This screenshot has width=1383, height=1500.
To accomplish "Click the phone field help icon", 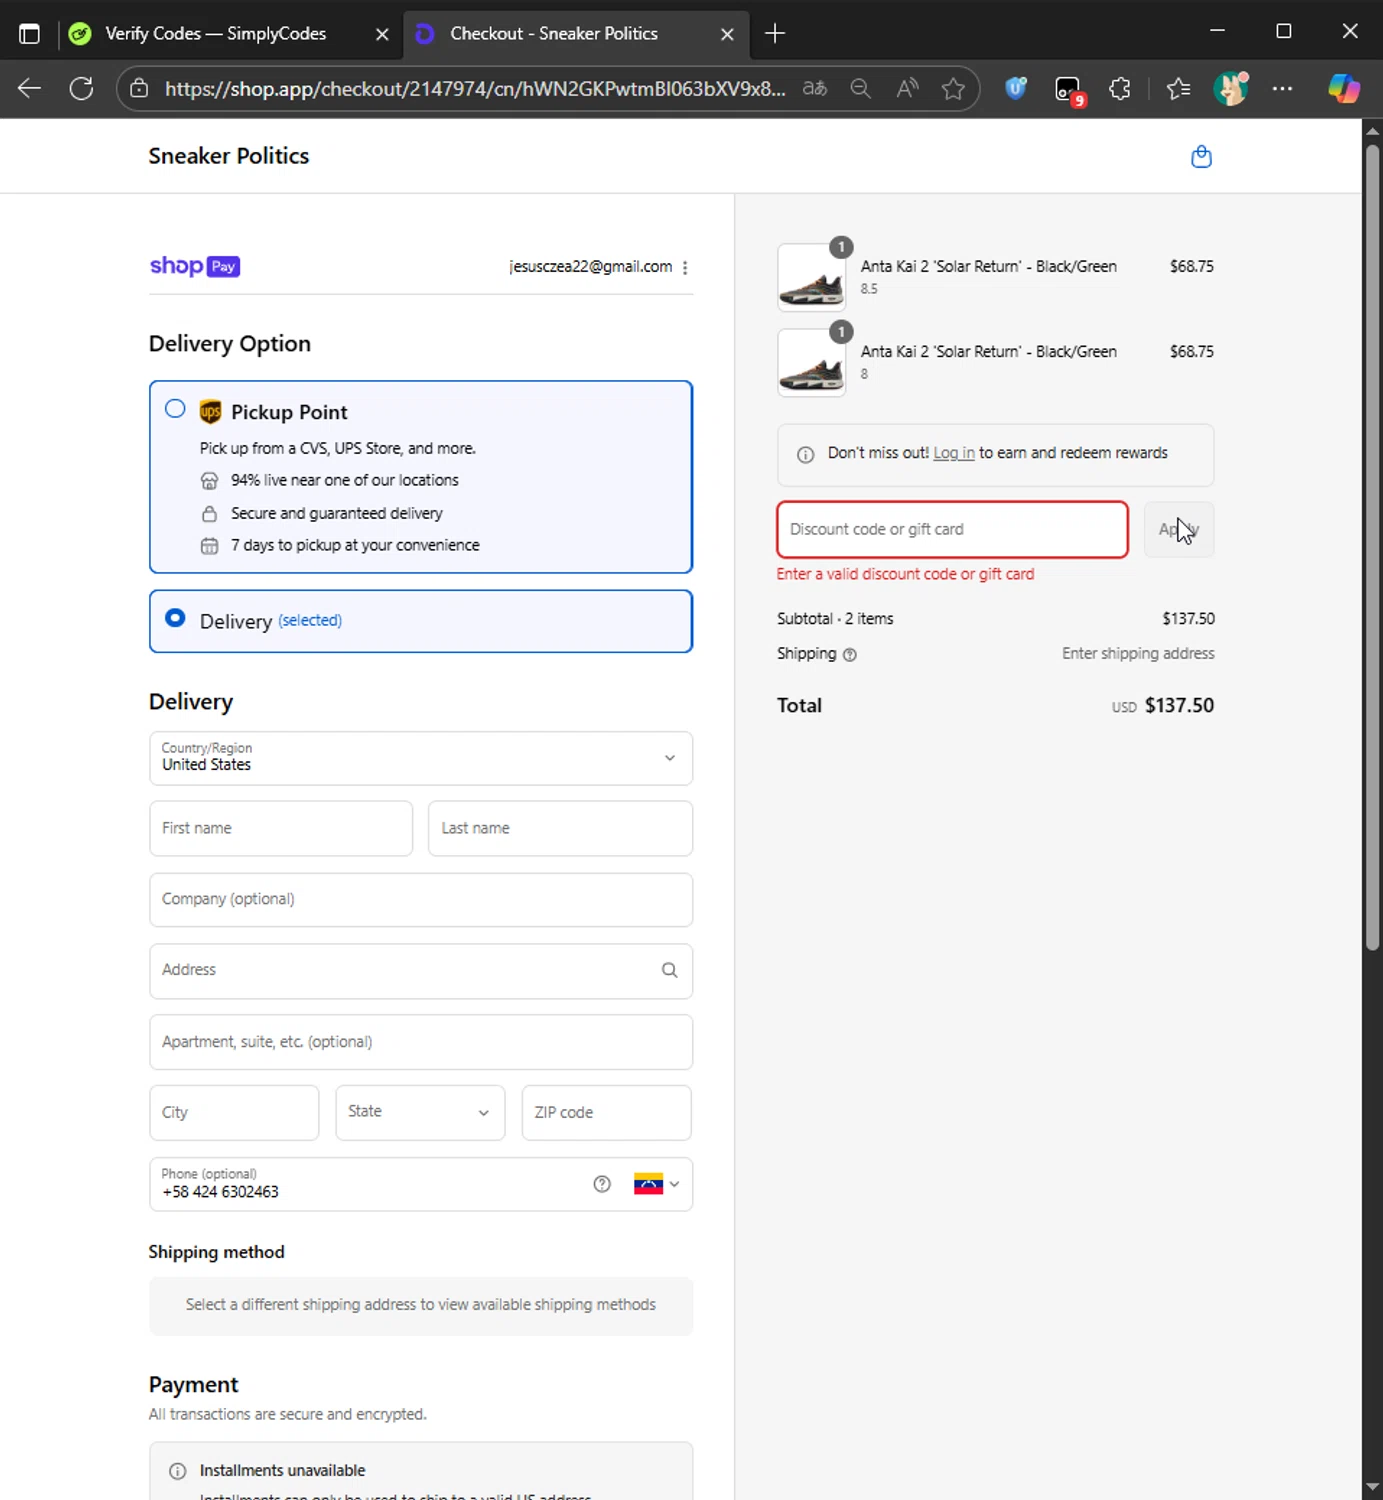I will [x=602, y=1184].
